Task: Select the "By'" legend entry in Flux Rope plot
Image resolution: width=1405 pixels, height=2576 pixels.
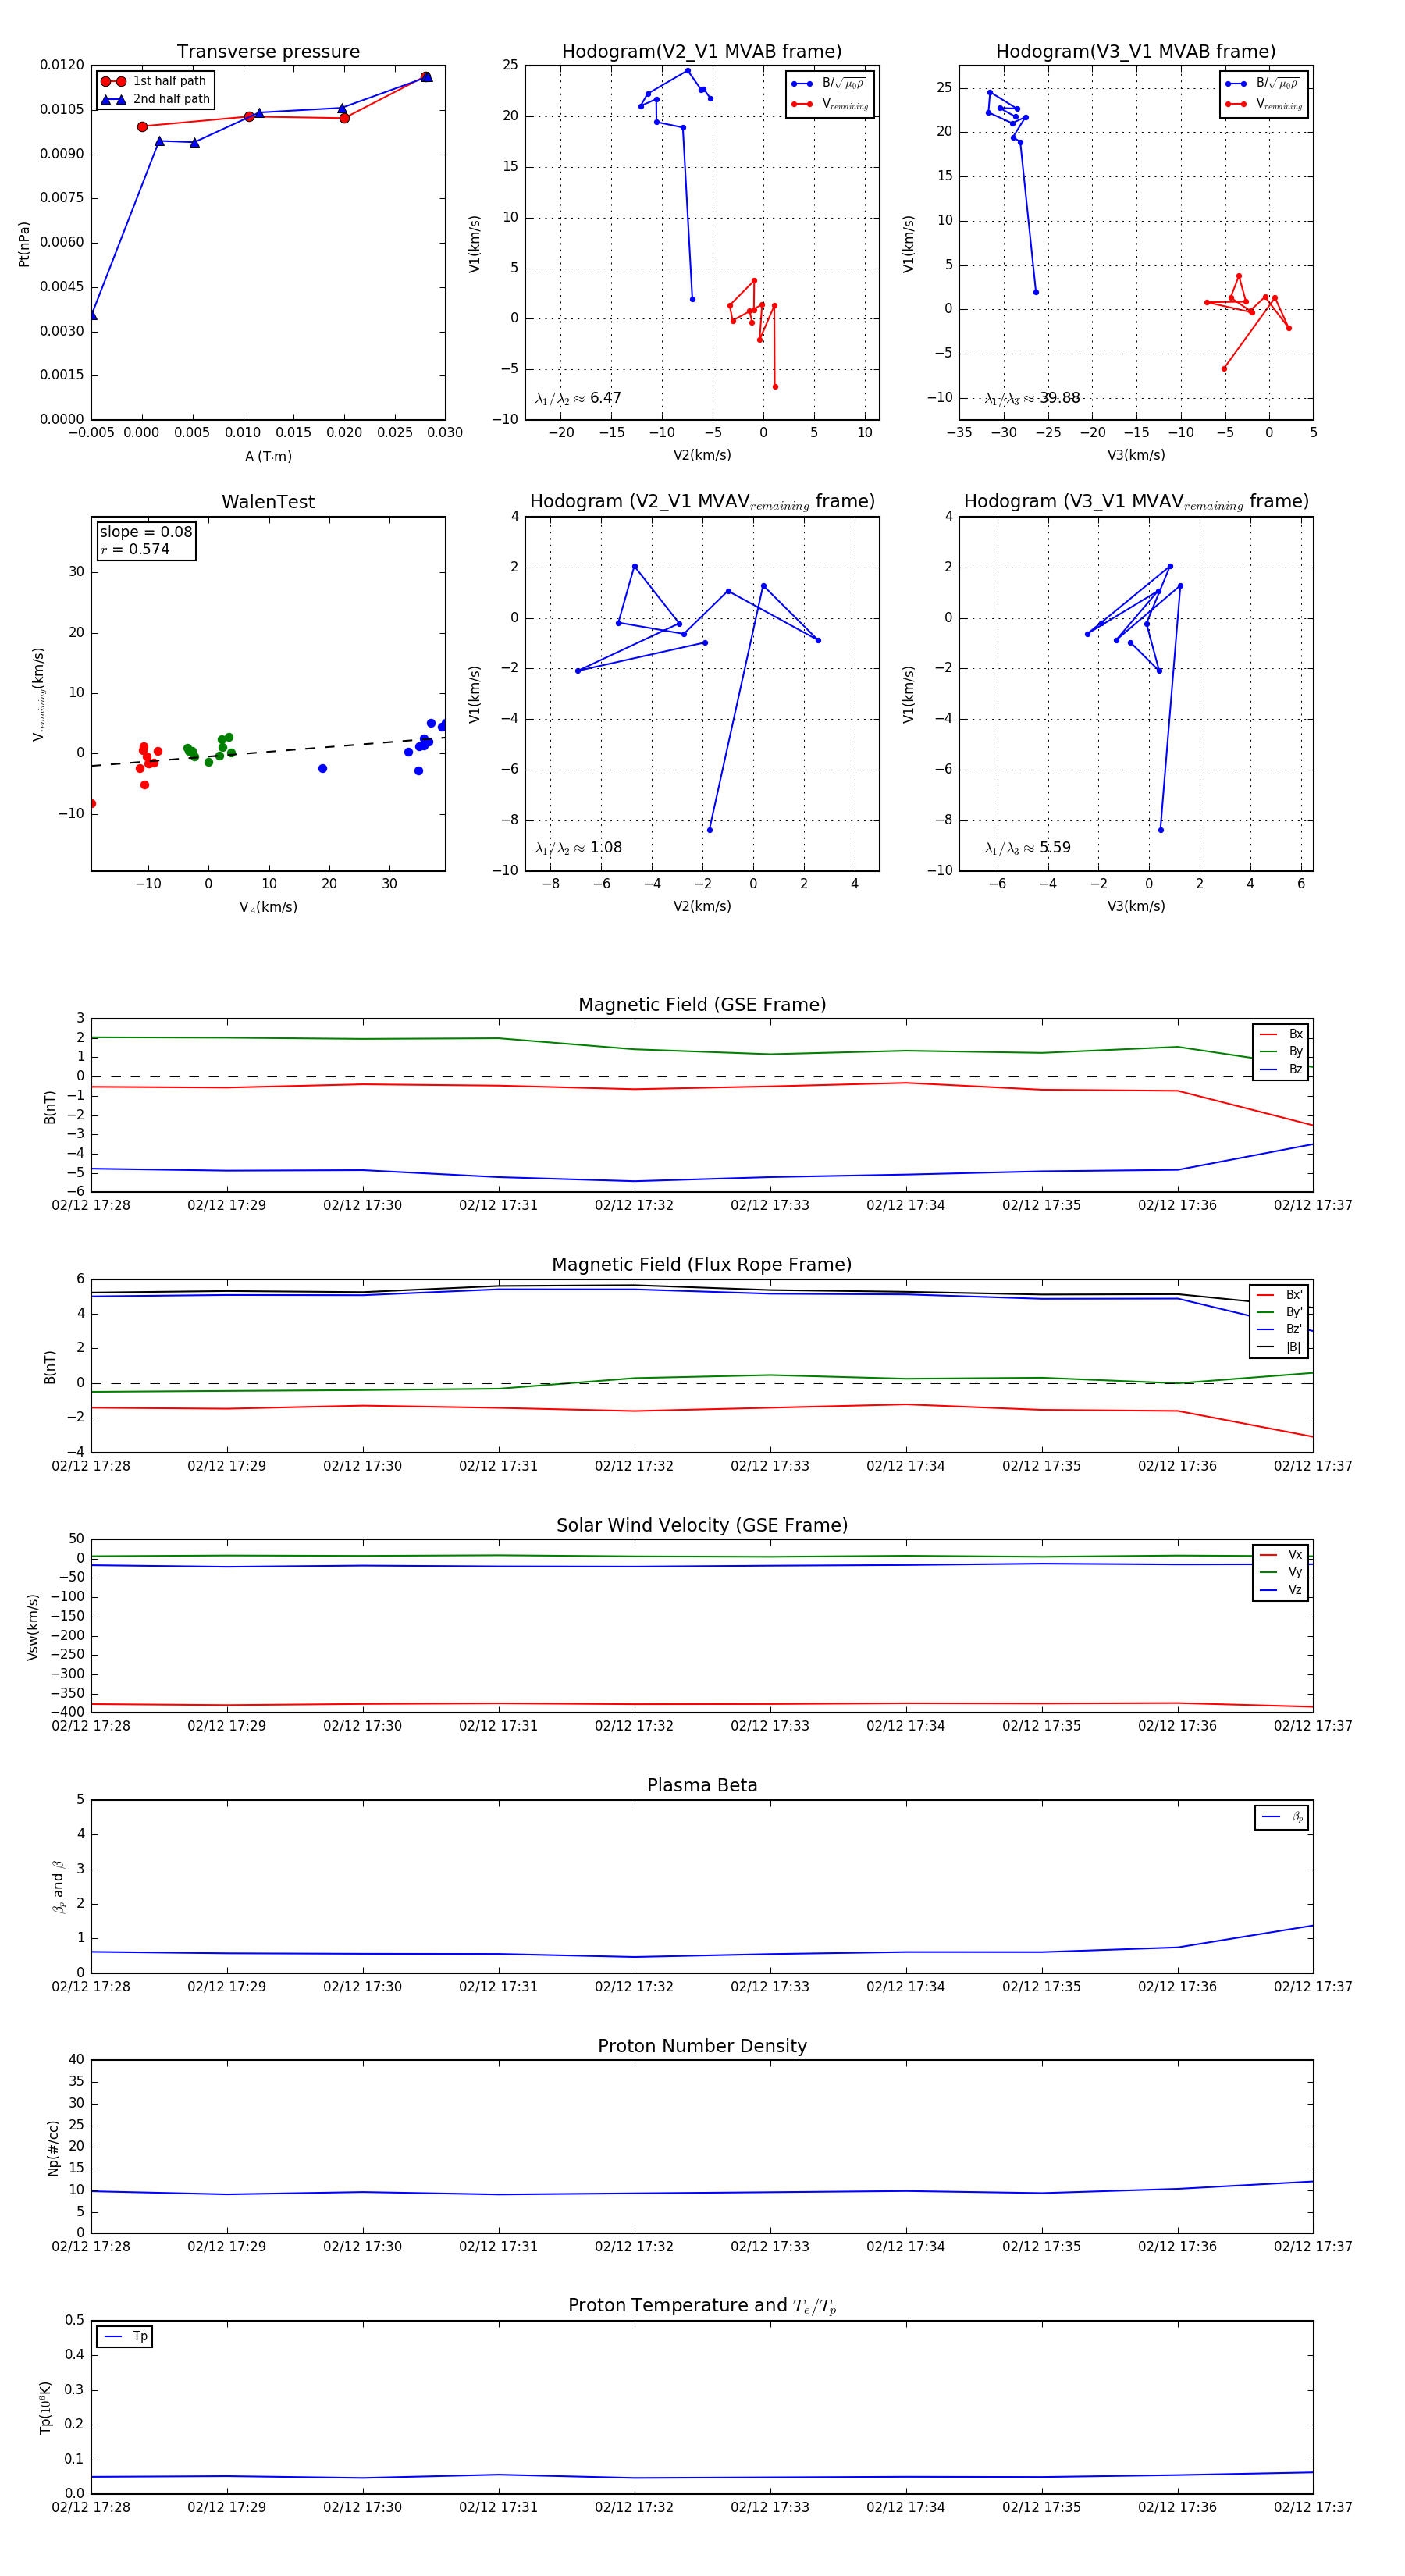Action: (x=1279, y=1312)
